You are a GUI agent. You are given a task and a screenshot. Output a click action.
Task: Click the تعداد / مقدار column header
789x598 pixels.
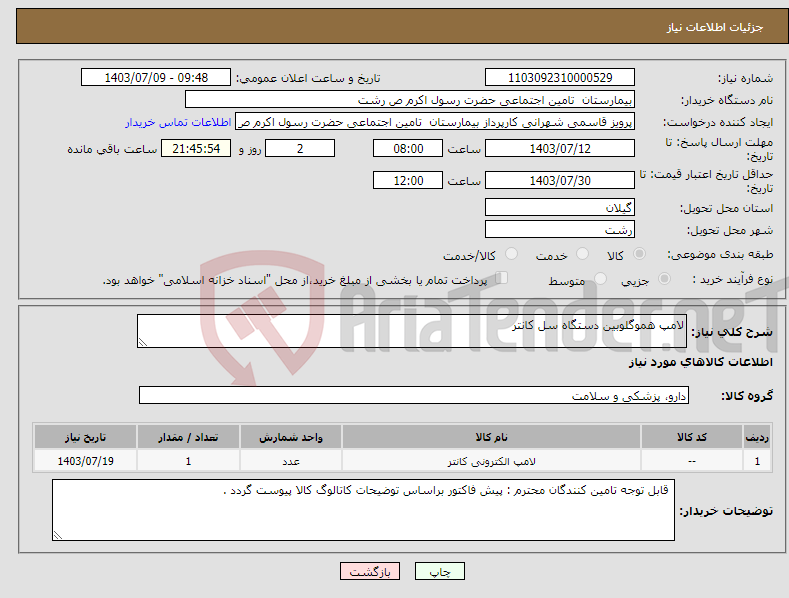[188, 437]
